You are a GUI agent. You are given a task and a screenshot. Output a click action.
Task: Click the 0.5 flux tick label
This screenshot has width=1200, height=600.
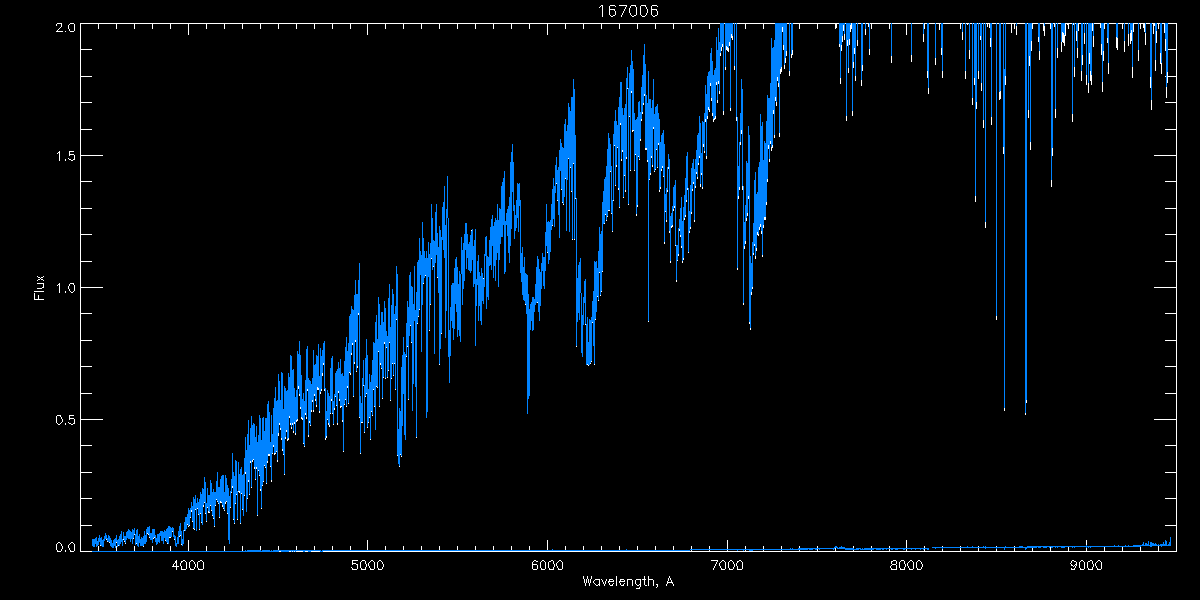tap(65, 420)
